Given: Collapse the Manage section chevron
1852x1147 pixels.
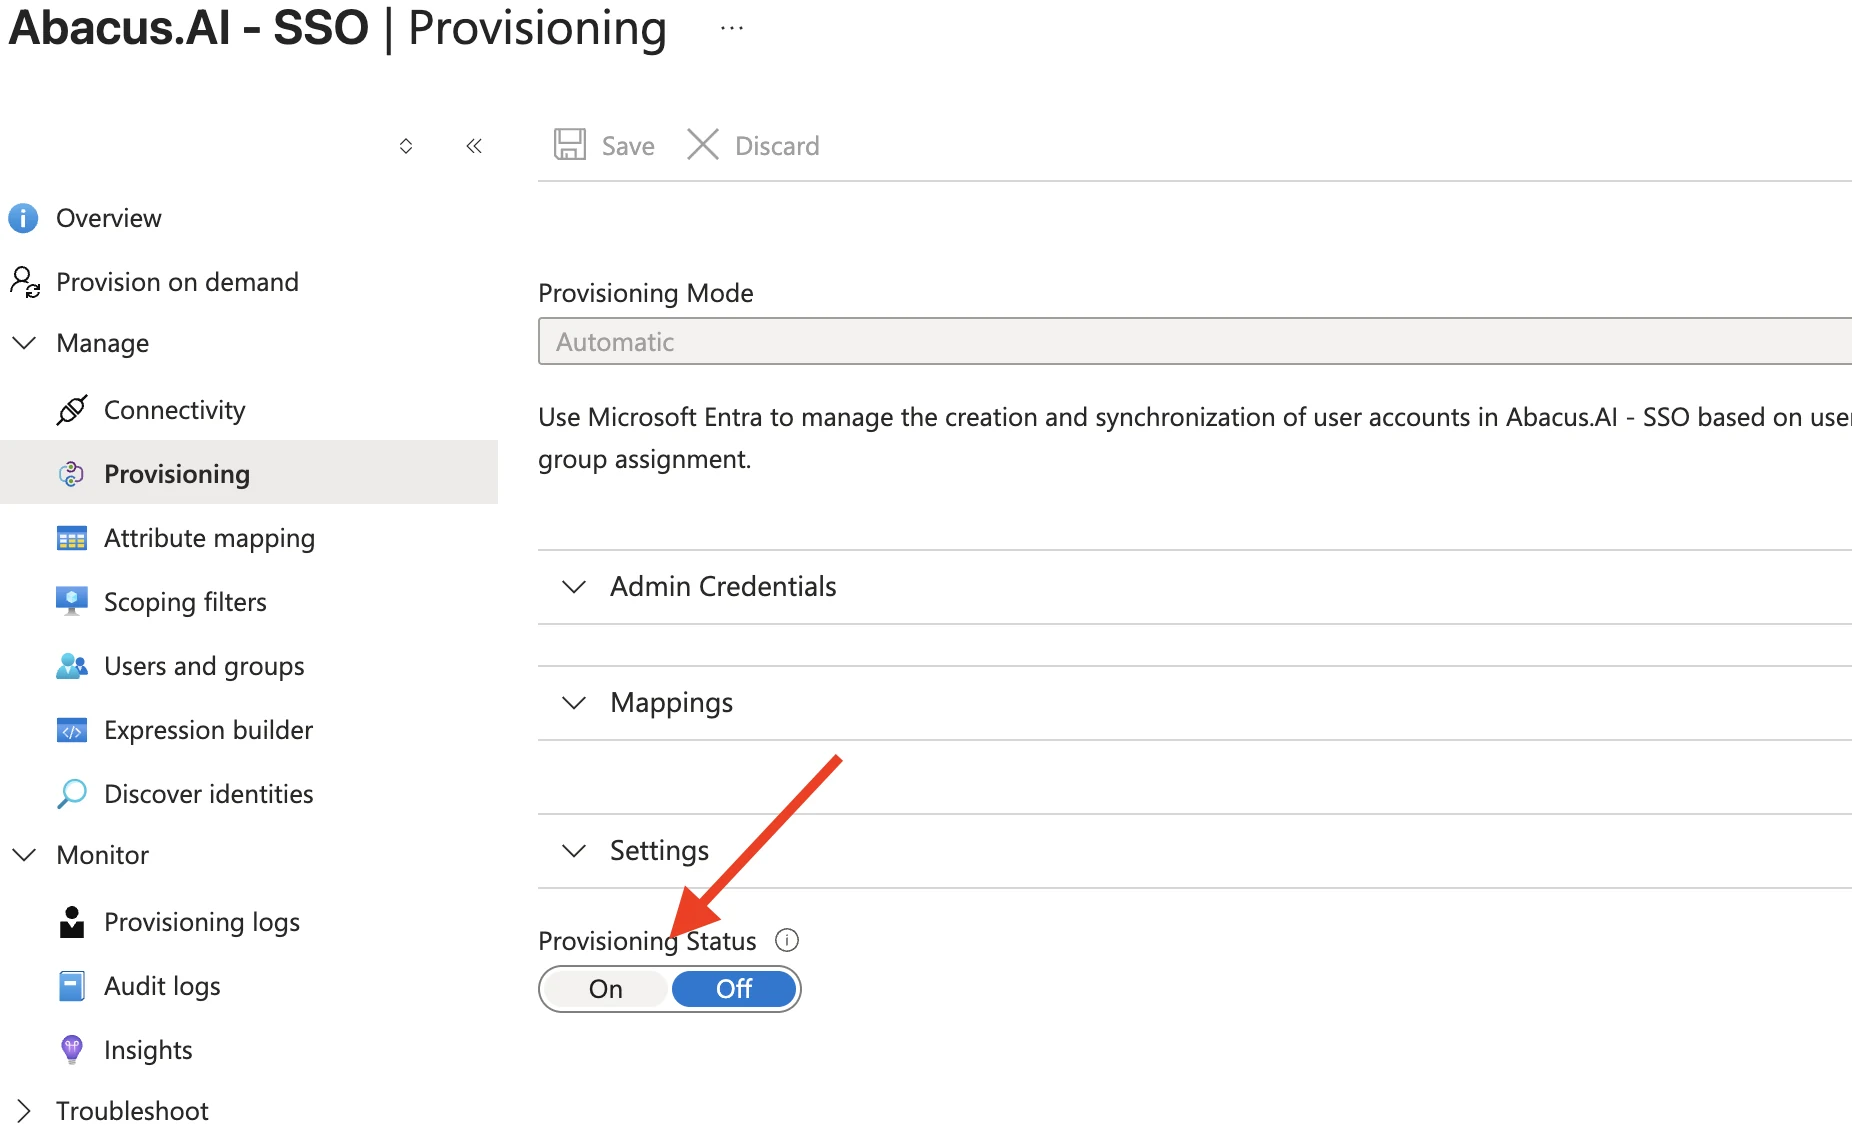Looking at the screenshot, I should (24, 343).
